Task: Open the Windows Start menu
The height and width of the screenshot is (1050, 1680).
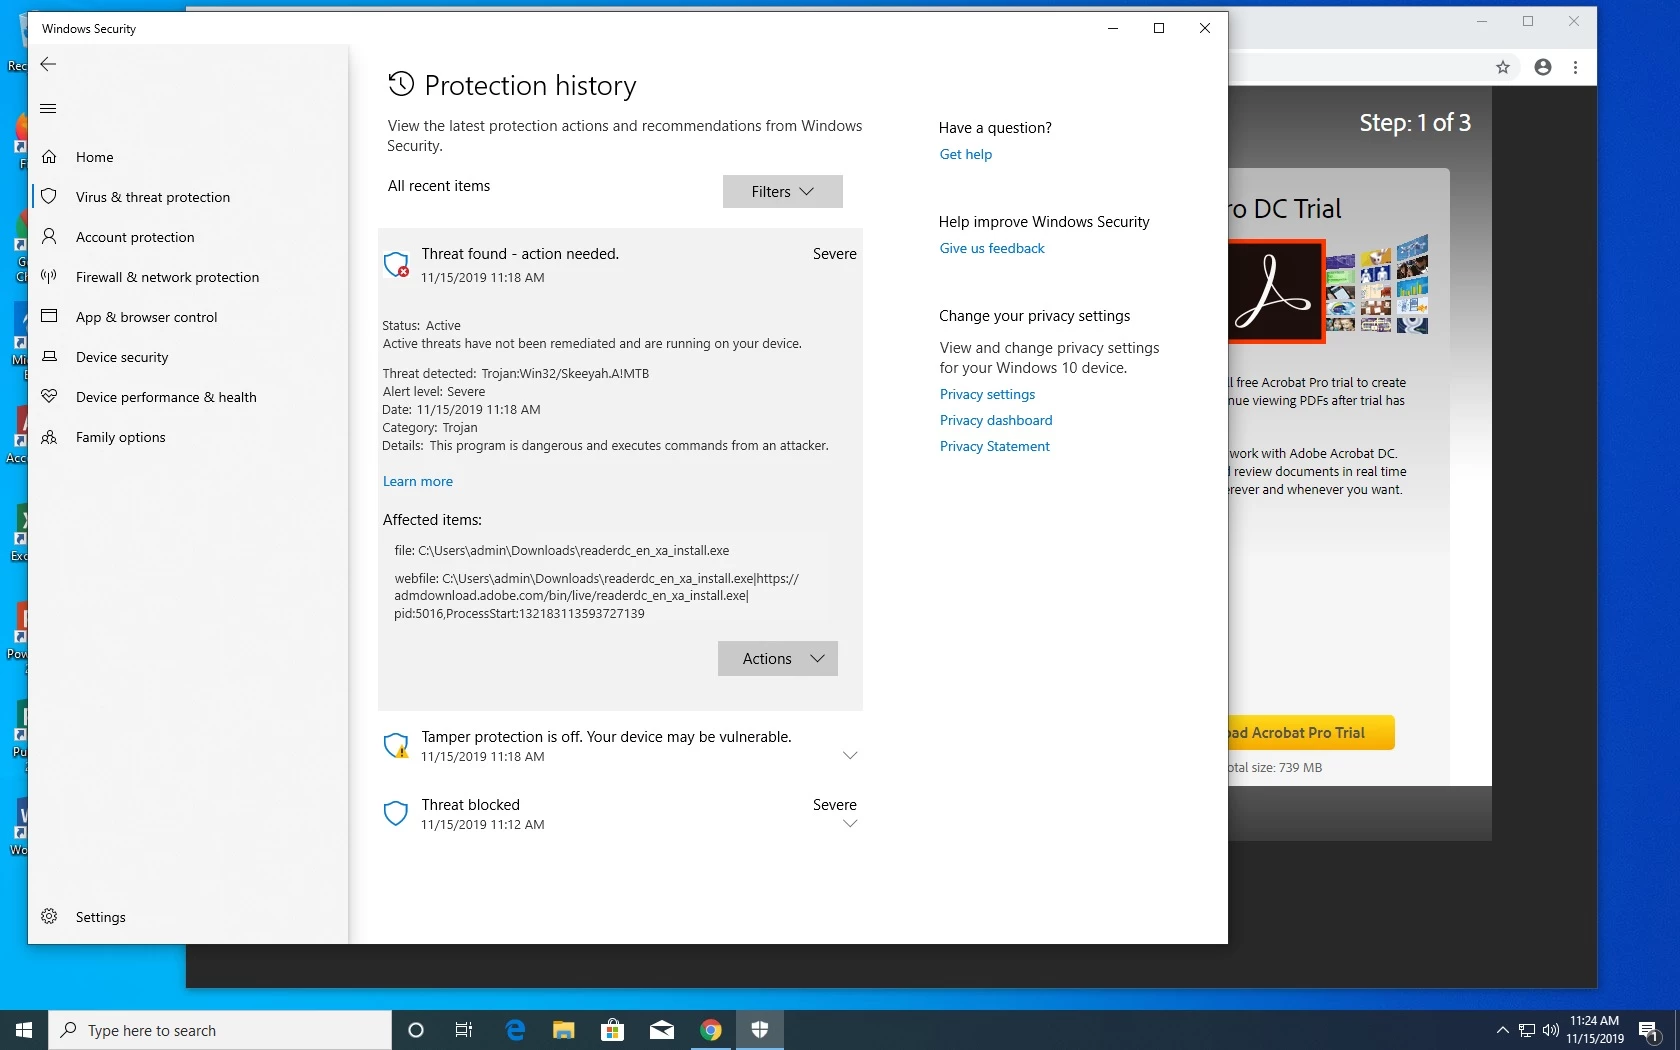Action: [x=24, y=1030]
